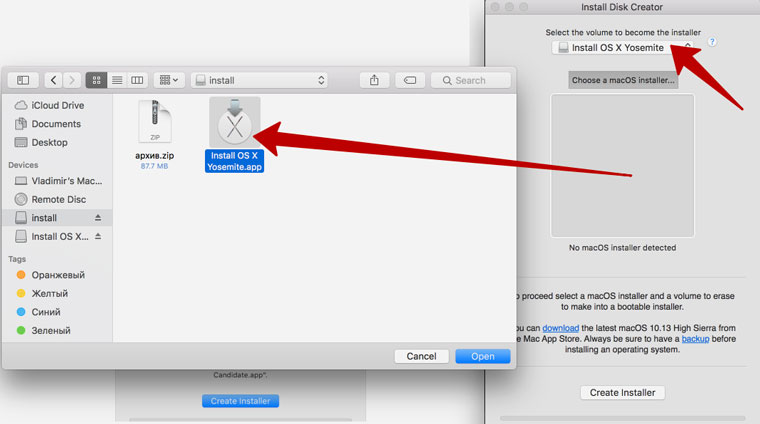This screenshot has height=424, width=760.
Task: Go forward with the right chevron
Action: pyautogui.click(x=72, y=80)
